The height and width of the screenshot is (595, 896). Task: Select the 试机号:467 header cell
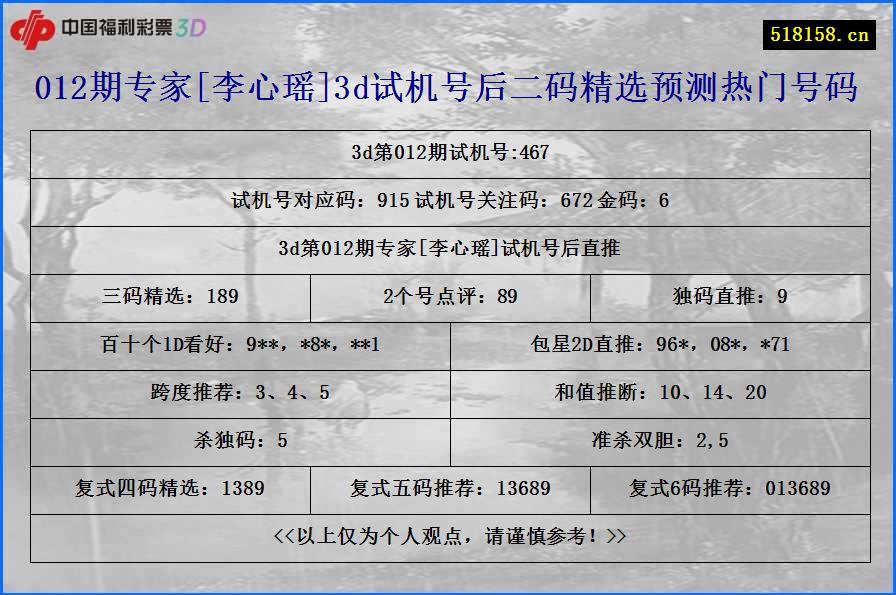click(448, 152)
